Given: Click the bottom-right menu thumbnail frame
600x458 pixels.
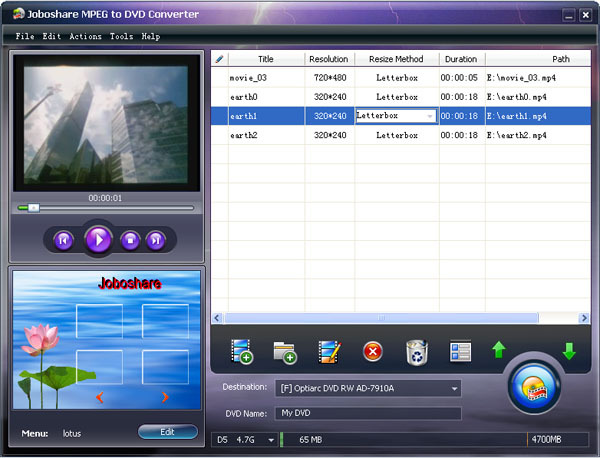Looking at the screenshot, I should [165, 367].
